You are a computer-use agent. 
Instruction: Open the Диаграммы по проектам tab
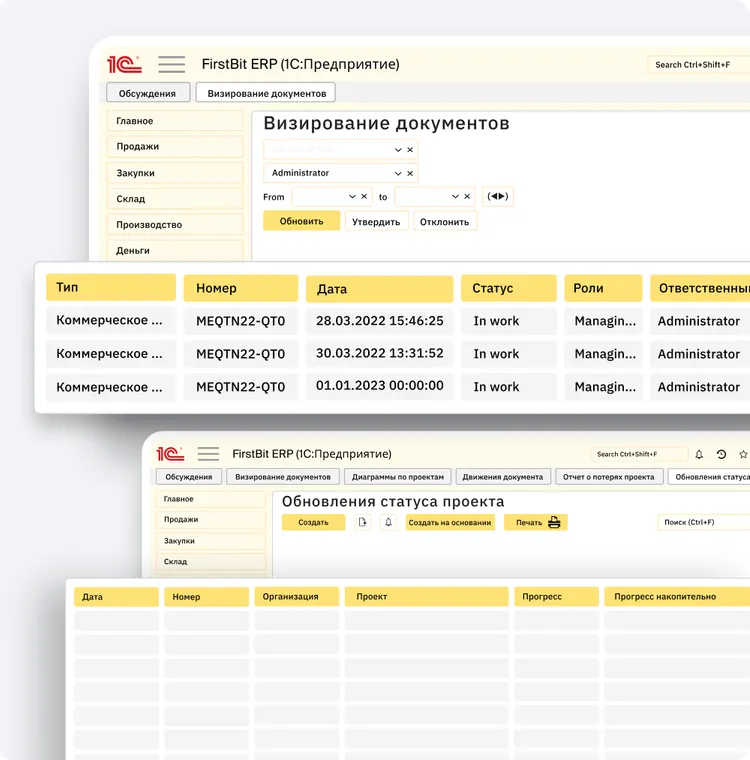tap(397, 477)
